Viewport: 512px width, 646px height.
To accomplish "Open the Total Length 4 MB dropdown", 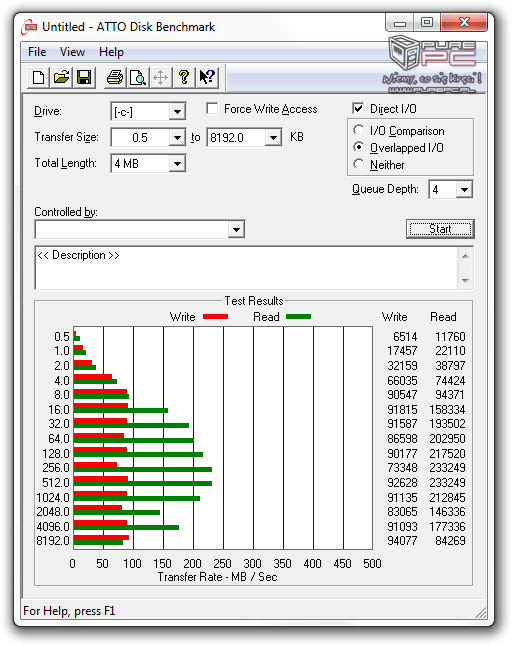I will pos(177,164).
